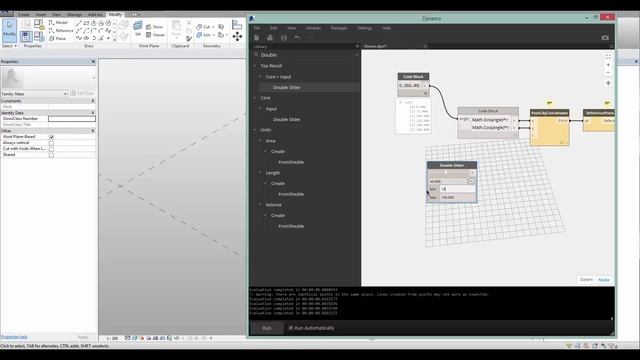Click the Plane tool in Draw panel
The image size is (640, 360).
(x=58, y=38)
